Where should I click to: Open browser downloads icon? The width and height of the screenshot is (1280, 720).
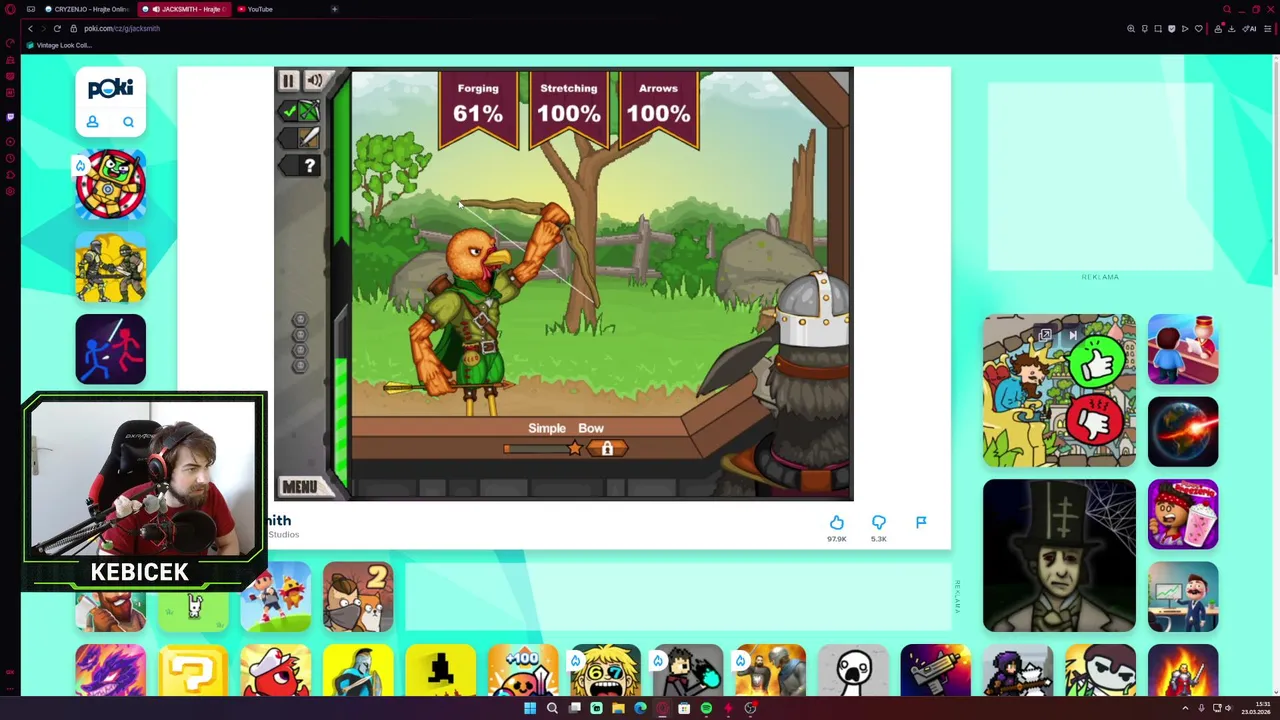pos(1231,28)
